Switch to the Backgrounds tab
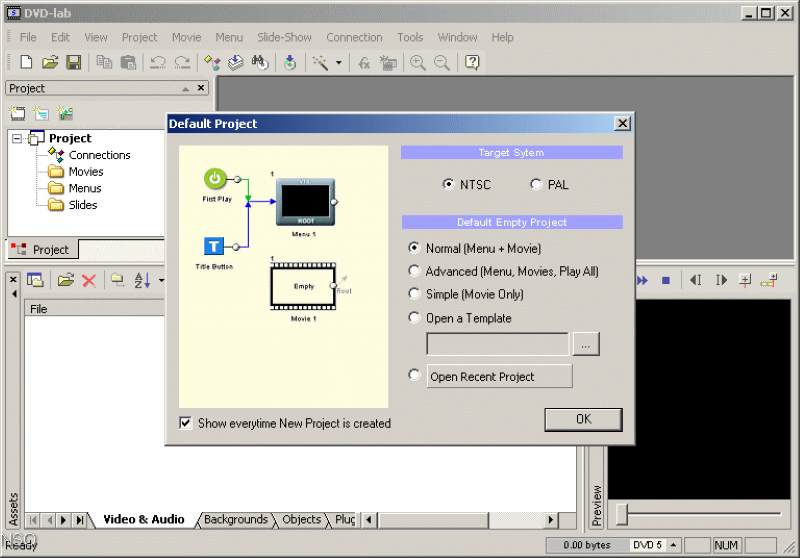Screen dimensions: 800x558 (x=236, y=519)
